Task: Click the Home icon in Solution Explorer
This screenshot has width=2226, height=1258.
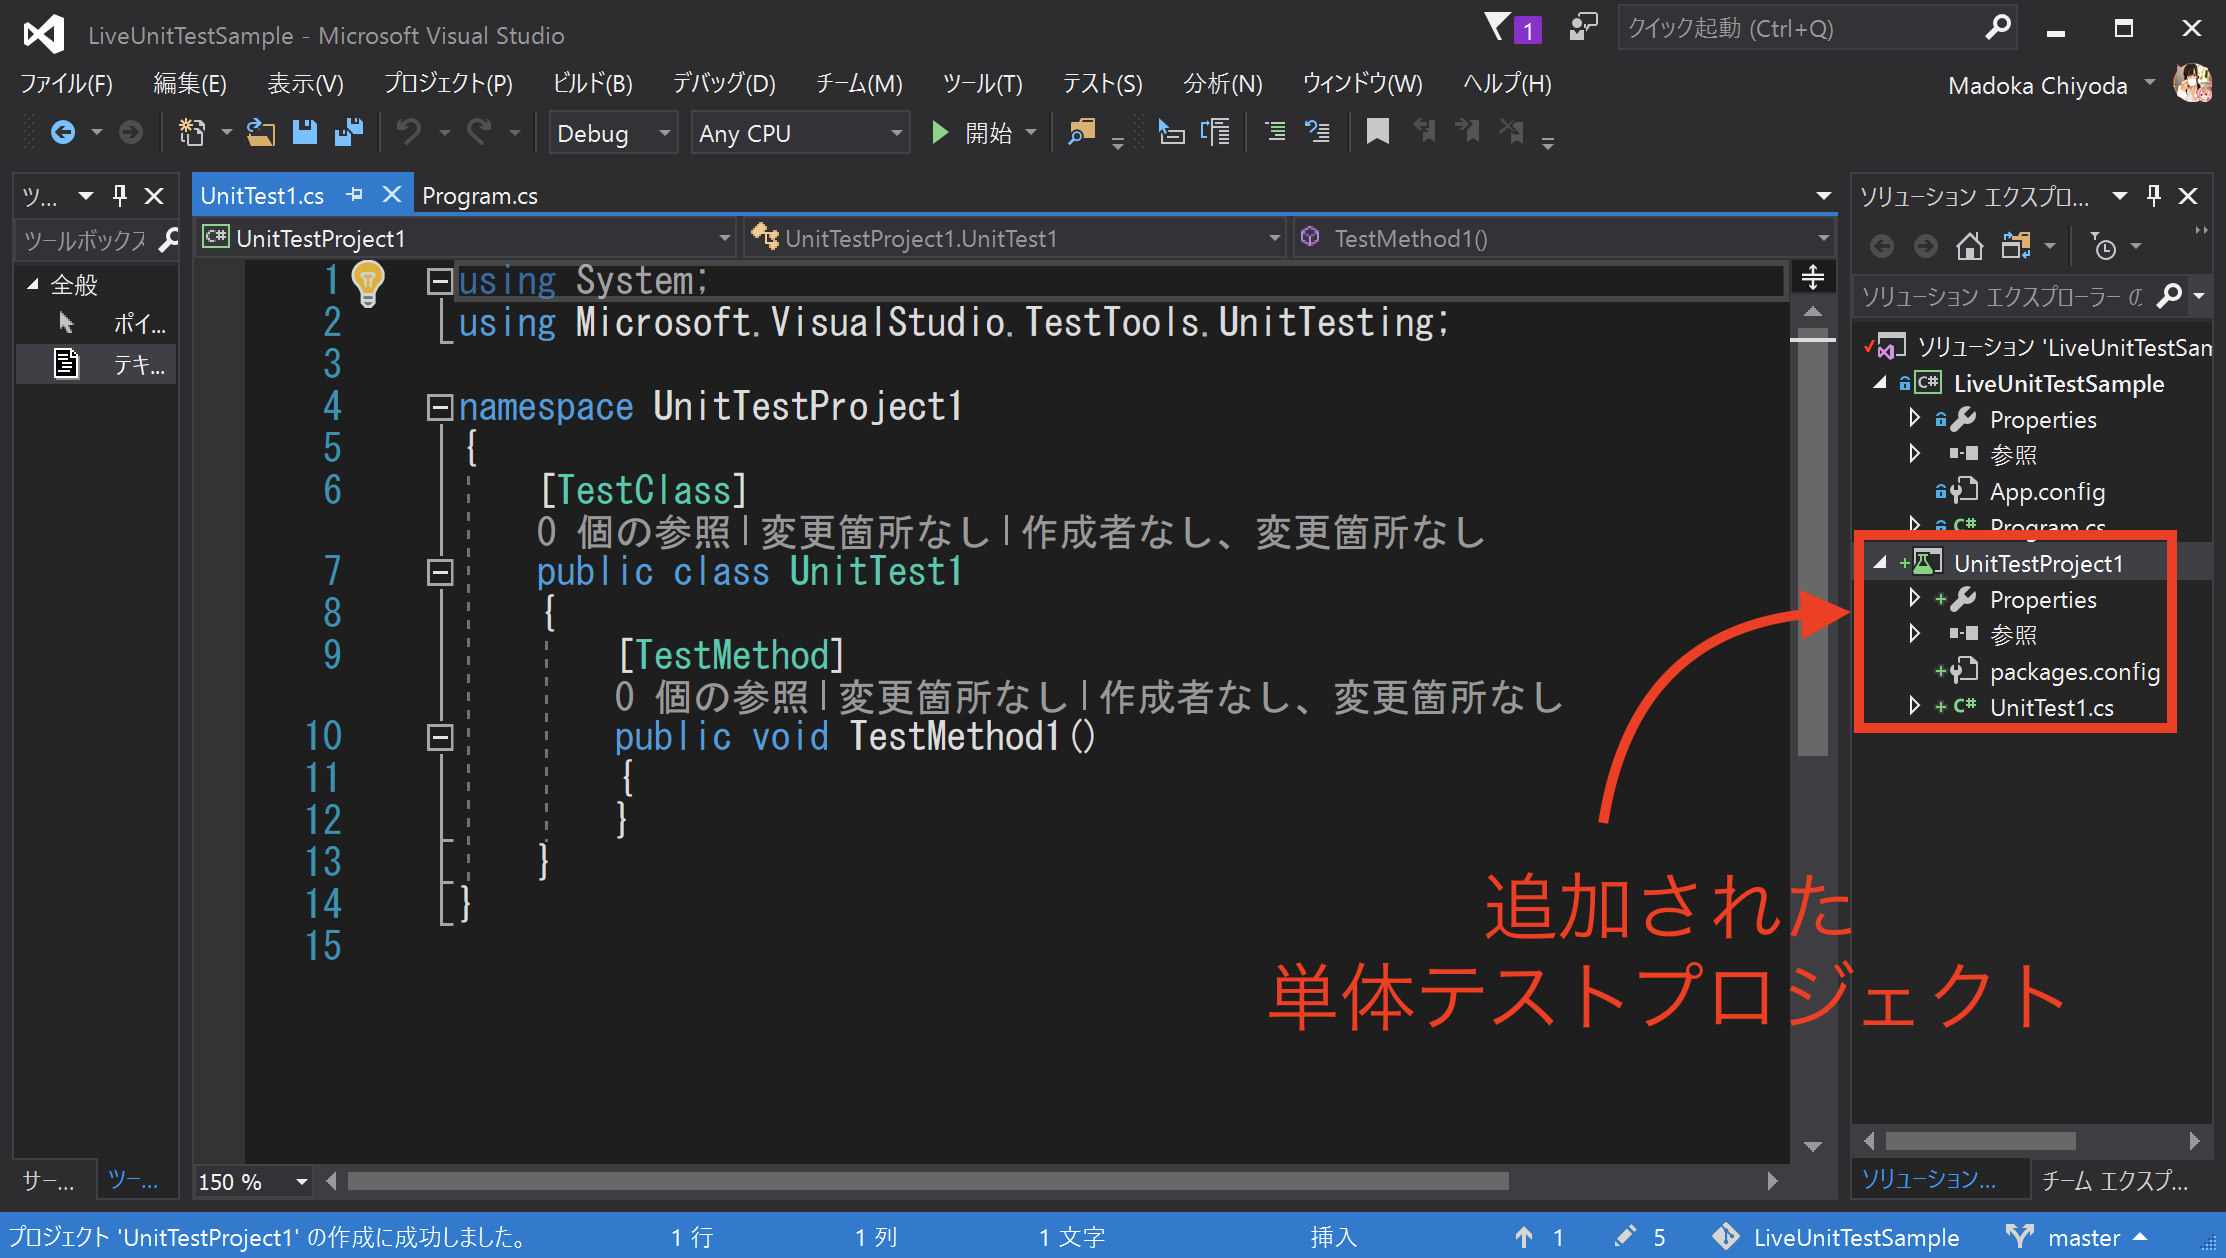Action: point(1970,246)
